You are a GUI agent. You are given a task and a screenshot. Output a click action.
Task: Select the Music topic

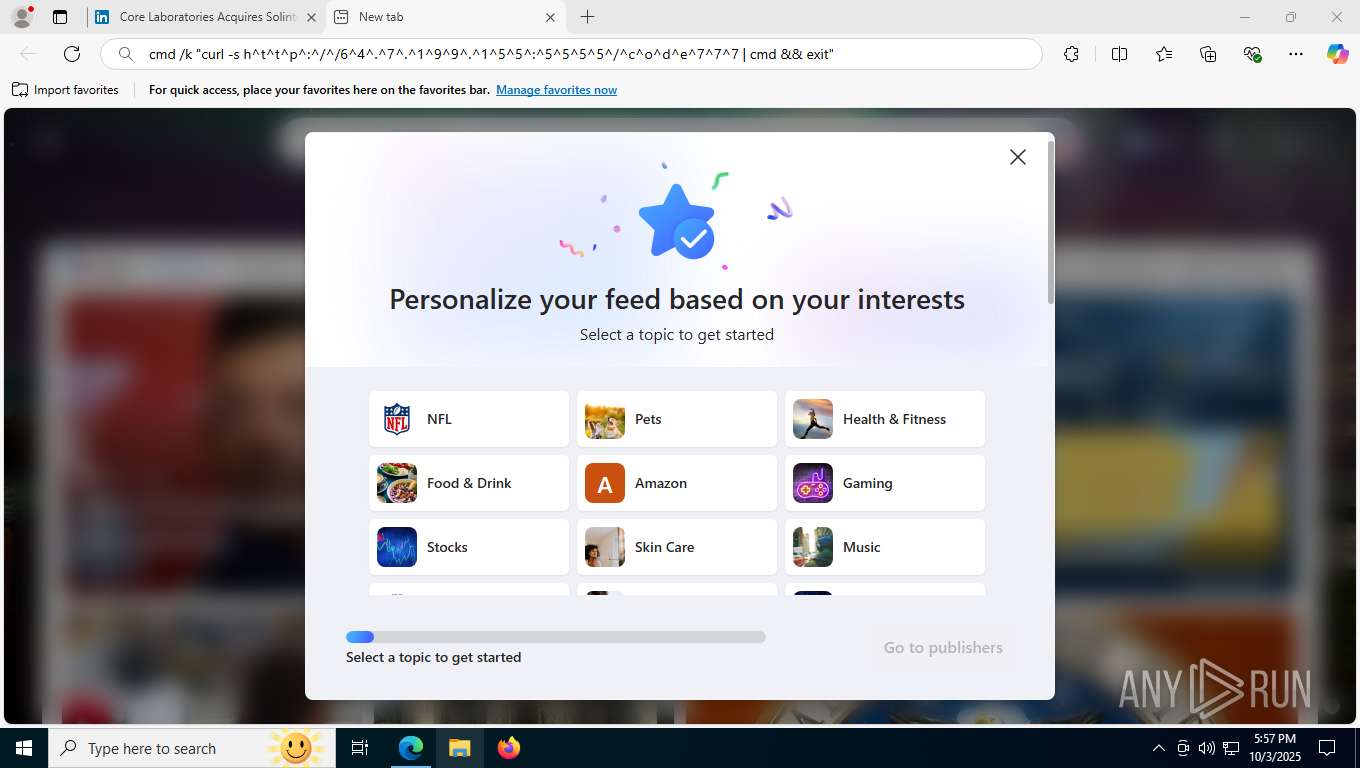[x=885, y=547]
